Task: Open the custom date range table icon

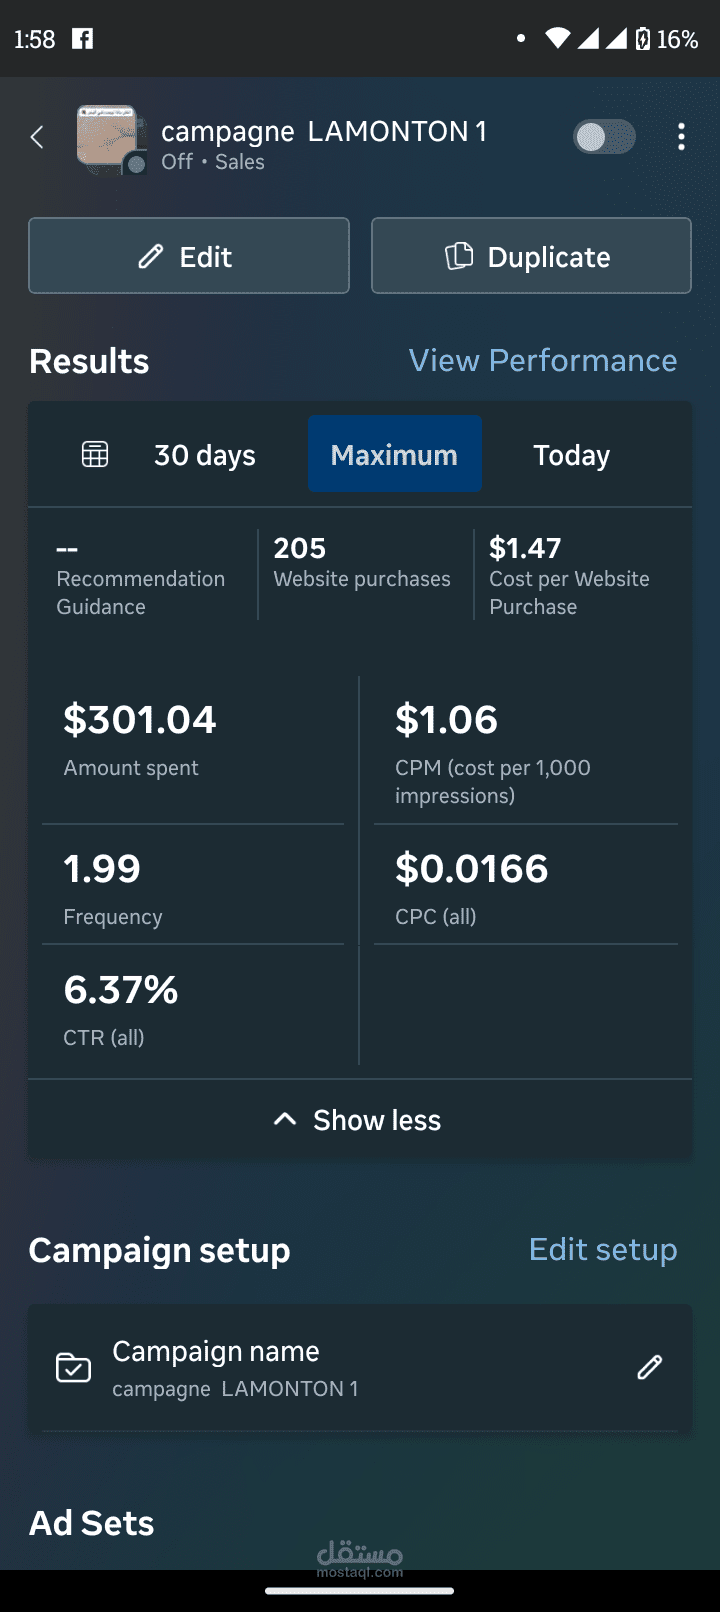Action: tap(95, 455)
